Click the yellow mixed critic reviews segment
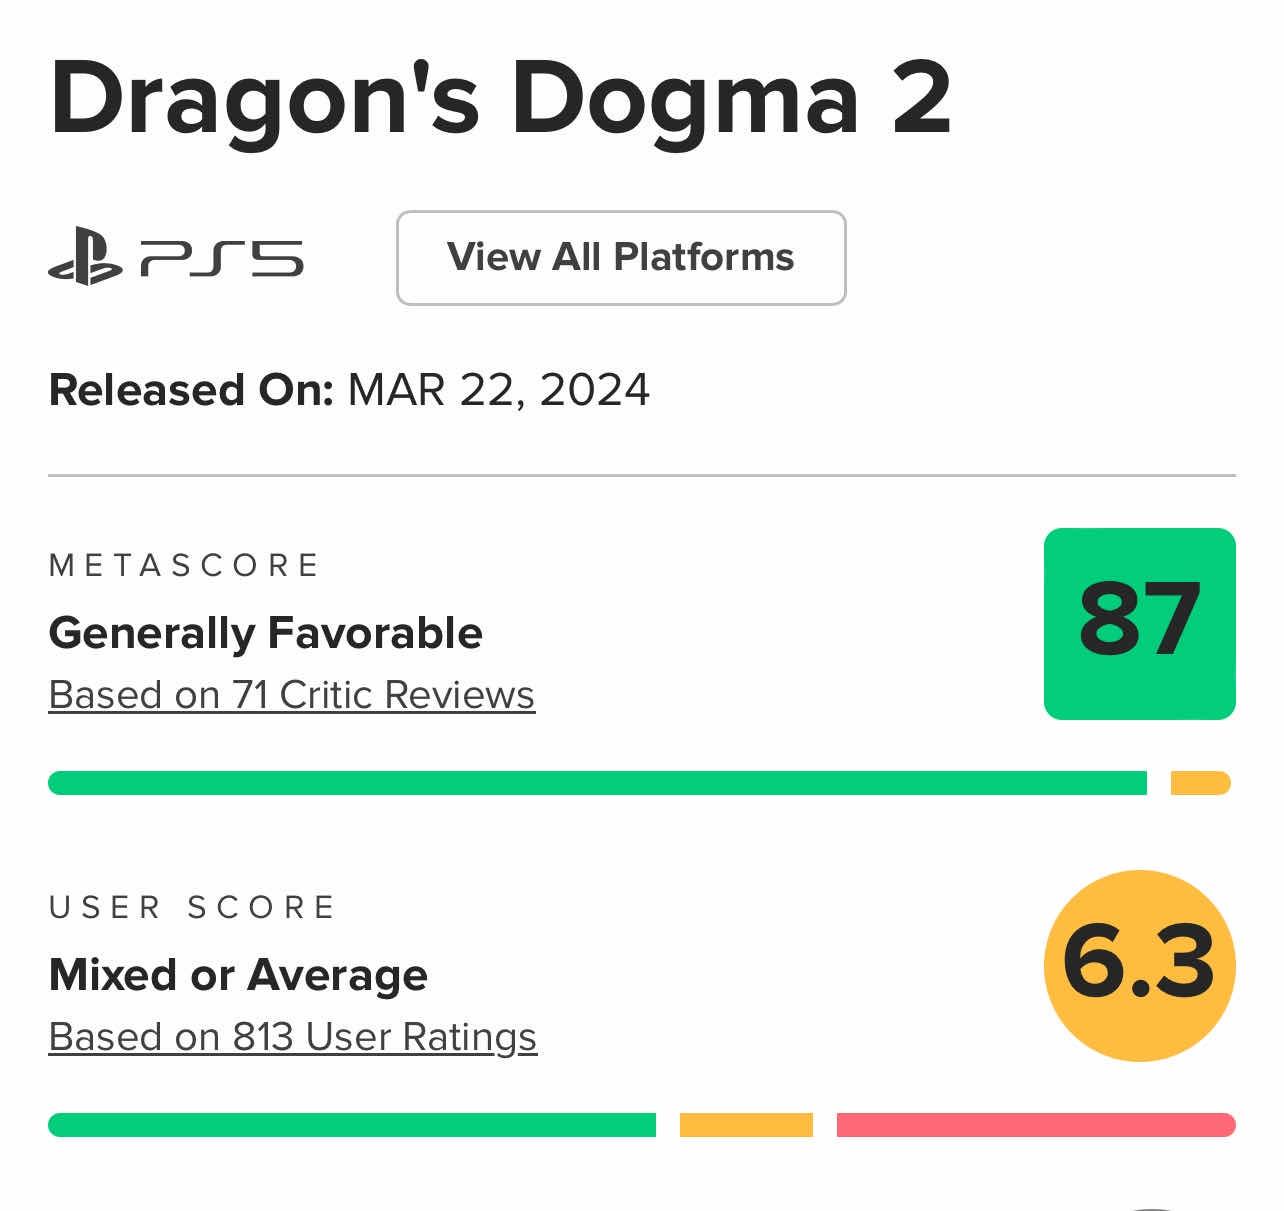The height and width of the screenshot is (1211, 1284). pos(1200,783)
